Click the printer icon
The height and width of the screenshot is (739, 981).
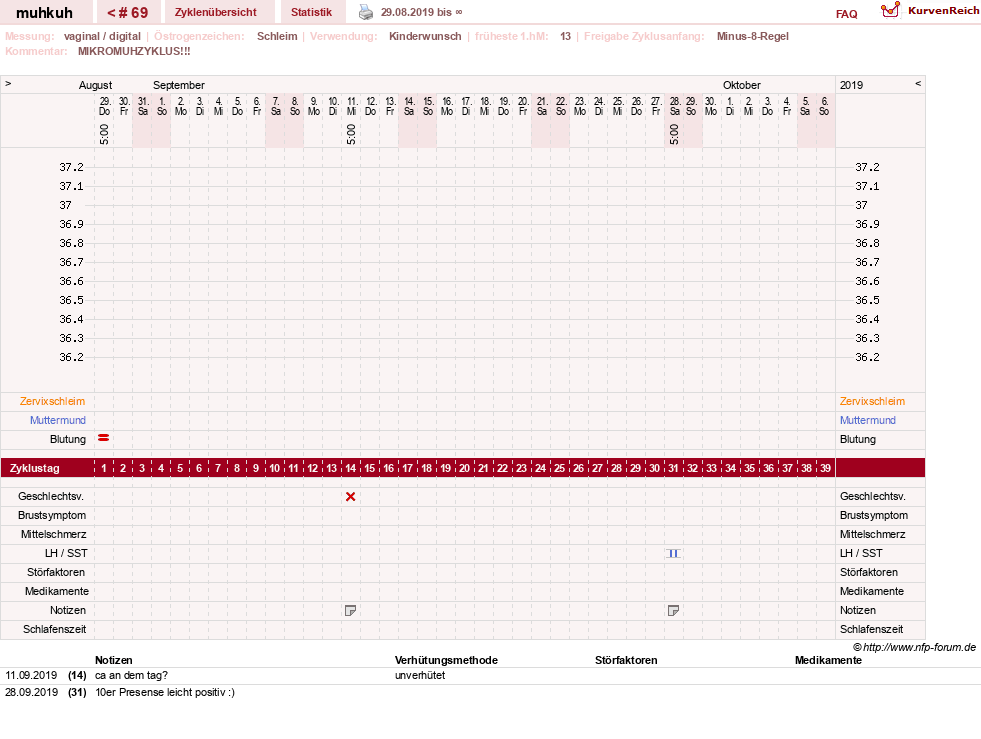point(366,12)
